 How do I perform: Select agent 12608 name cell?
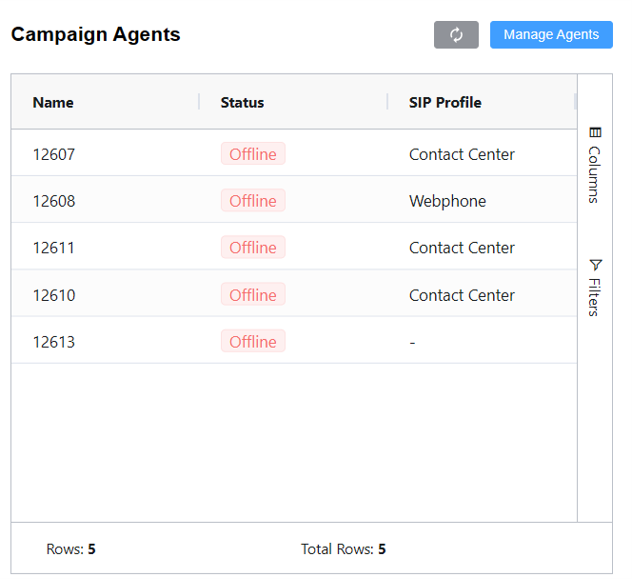coord(54,201)
